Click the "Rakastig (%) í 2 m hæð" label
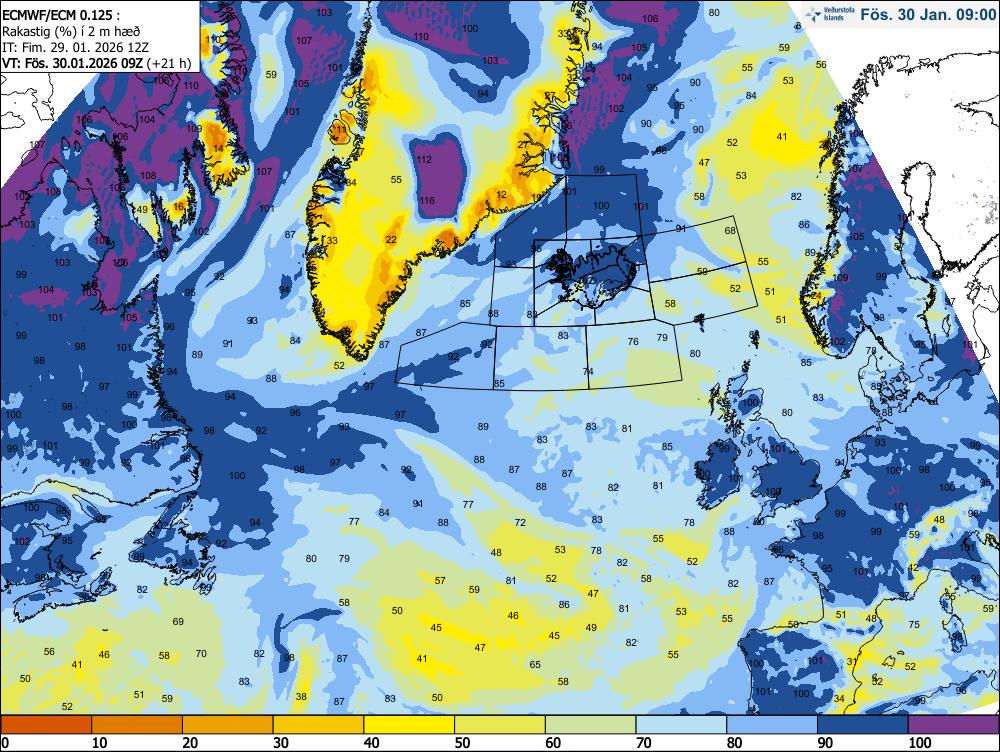The height and width of the screenshot is (752, 1000). (x=71, y=31)
